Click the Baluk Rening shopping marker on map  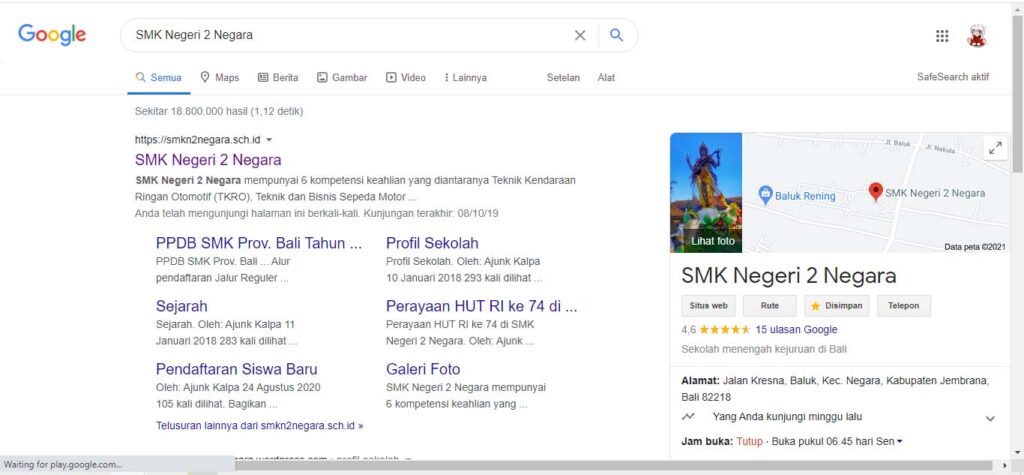coord(765,195)
